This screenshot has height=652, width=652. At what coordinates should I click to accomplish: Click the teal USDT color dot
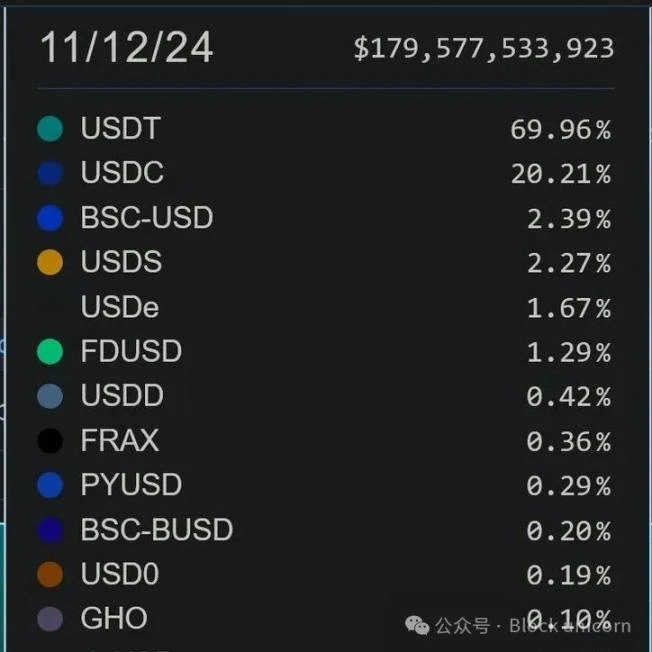(x=49, y=128)
